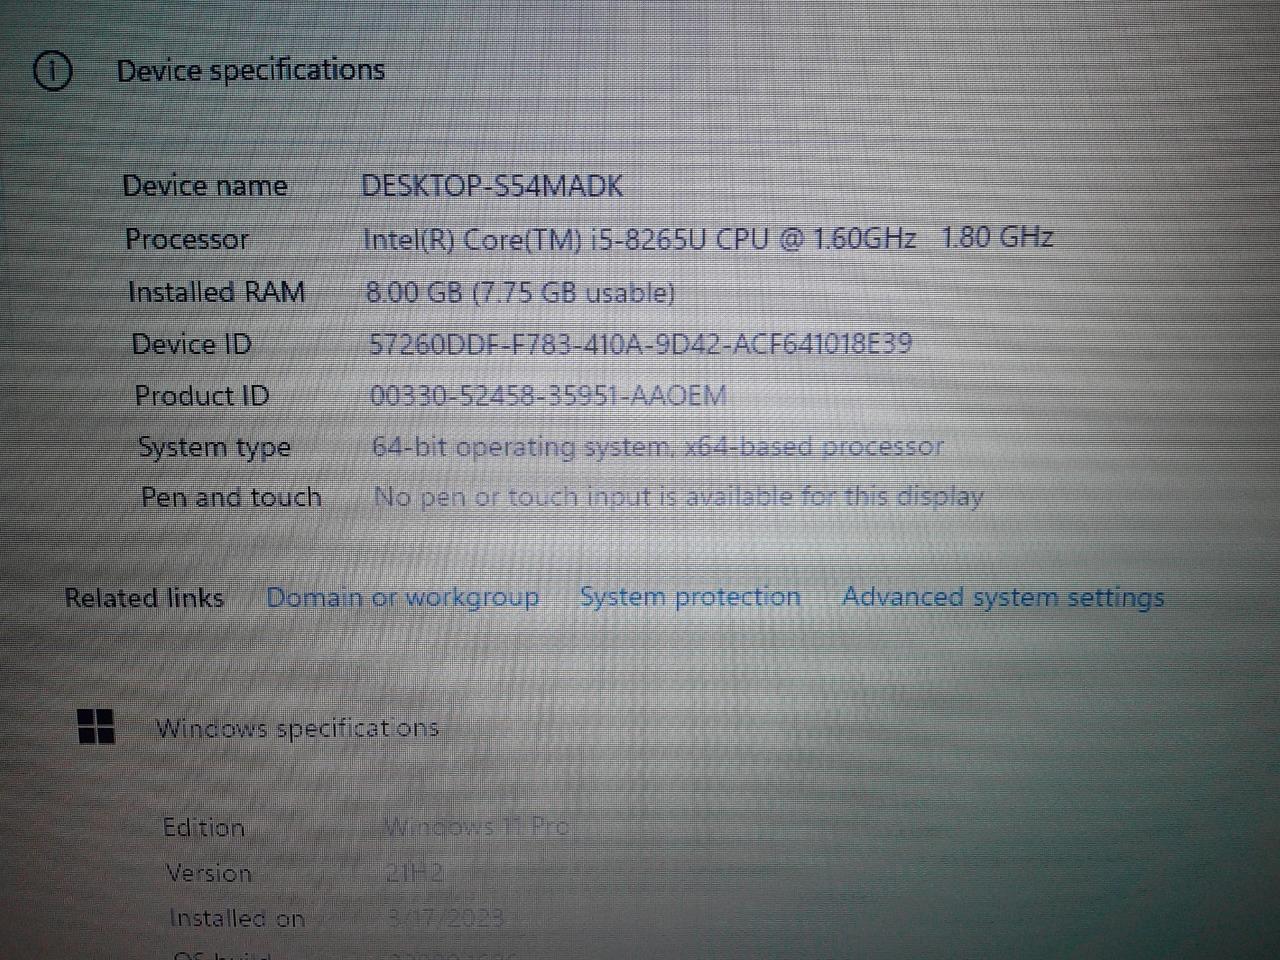Select the Product ID value 00330-52458-35951-AAOEM

tap(548, 395)
